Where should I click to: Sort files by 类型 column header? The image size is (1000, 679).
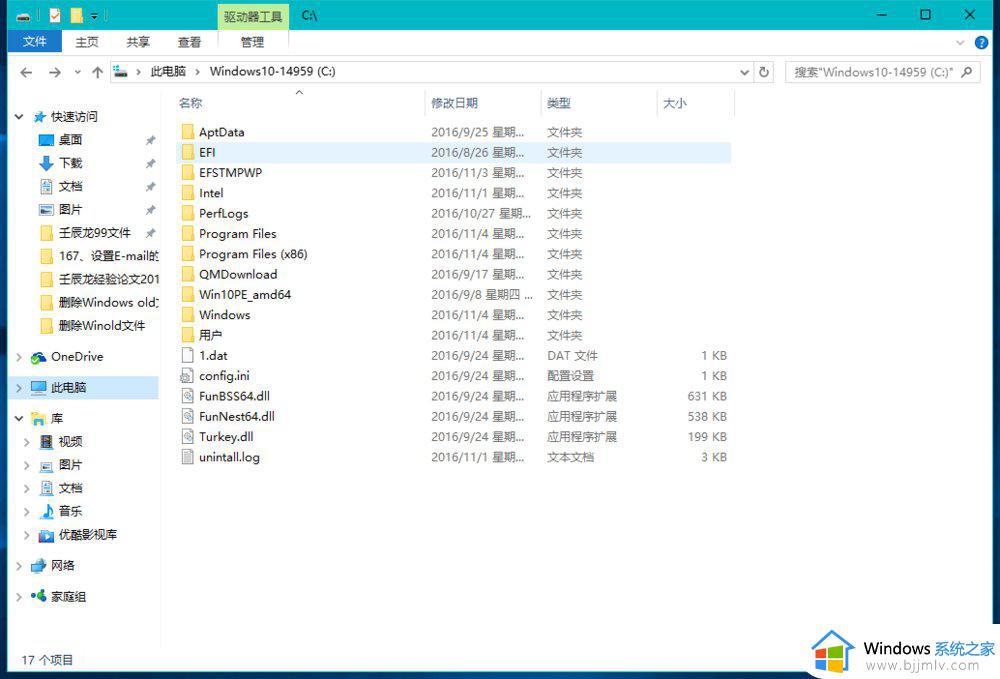point(599,103)
